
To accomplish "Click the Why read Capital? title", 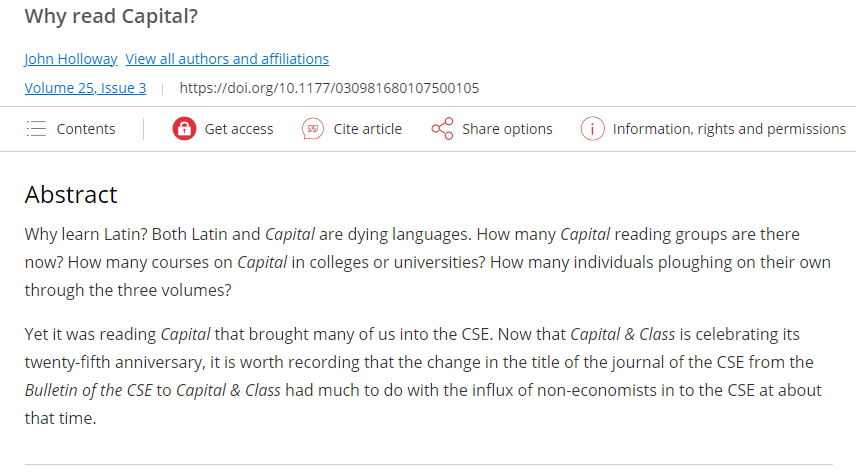I will (x=111, y=16).
